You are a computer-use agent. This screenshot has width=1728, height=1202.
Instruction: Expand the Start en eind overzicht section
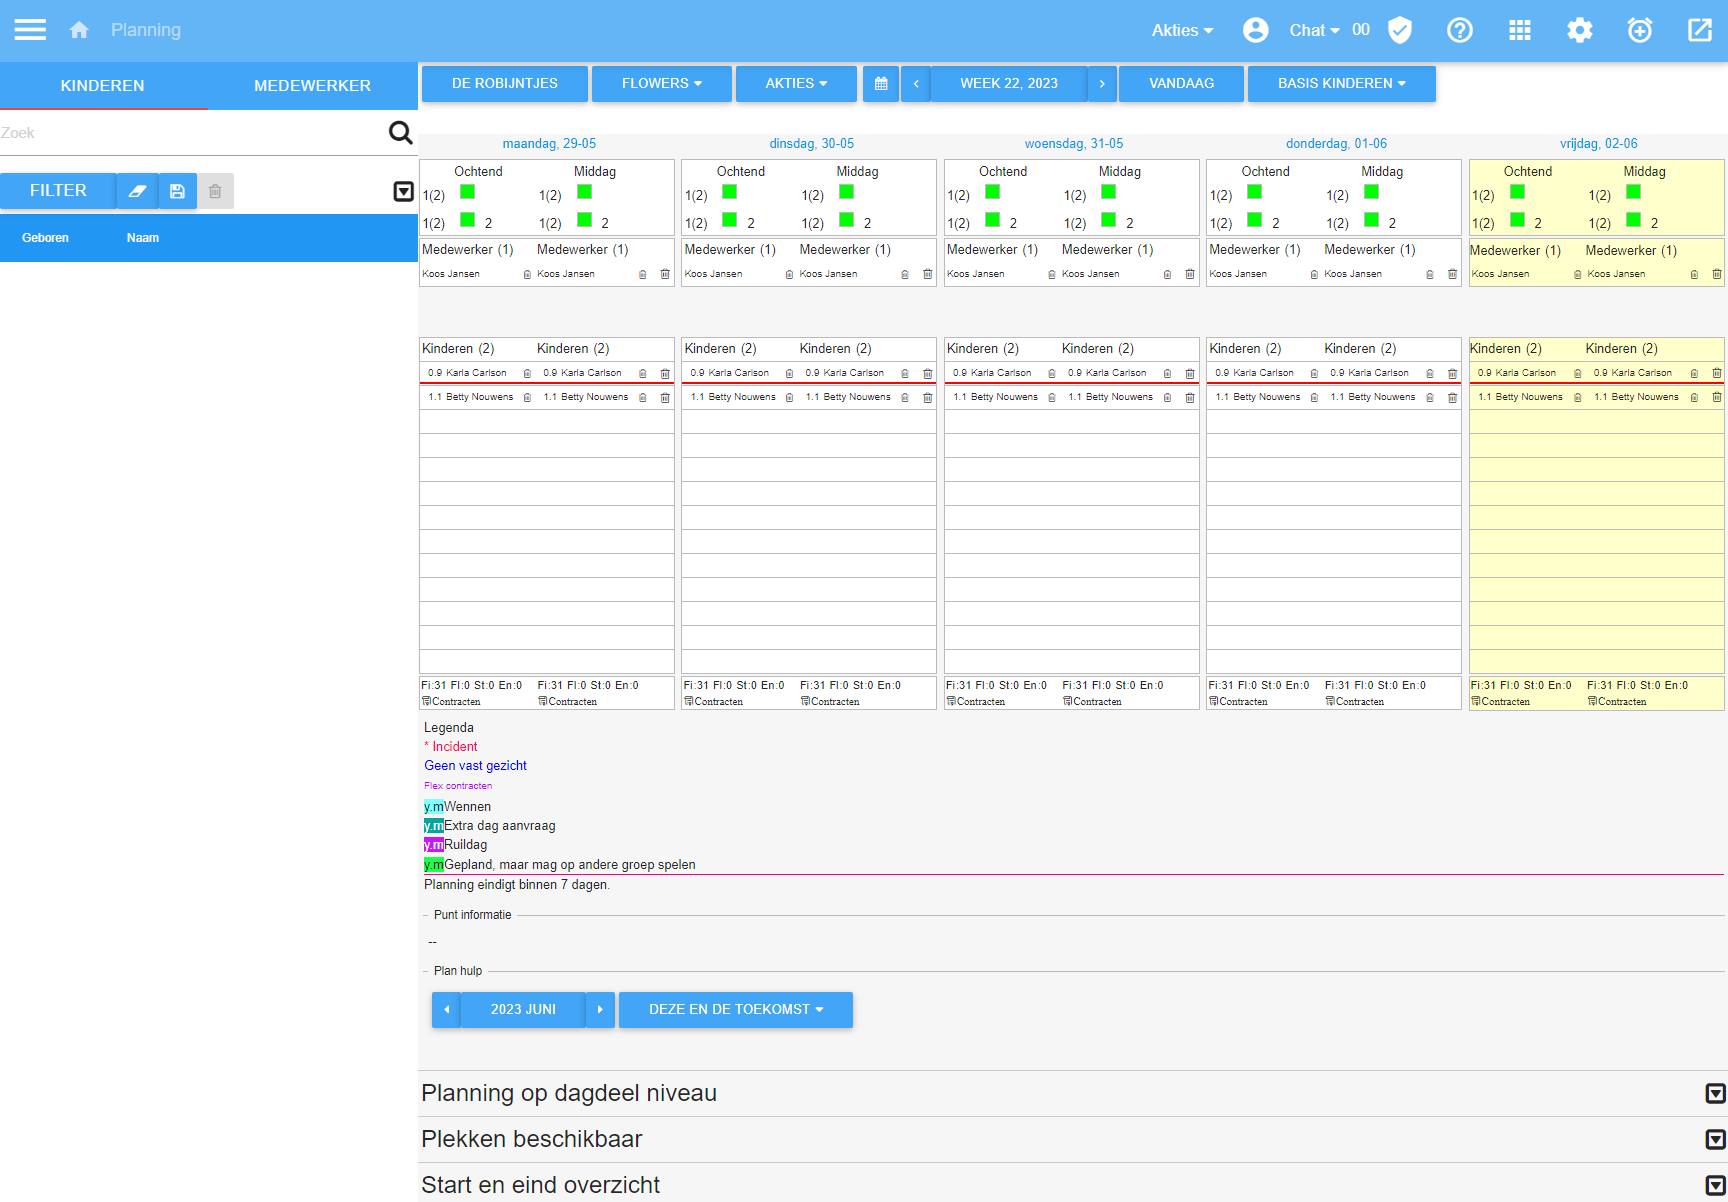[x=1715, y=1185]
